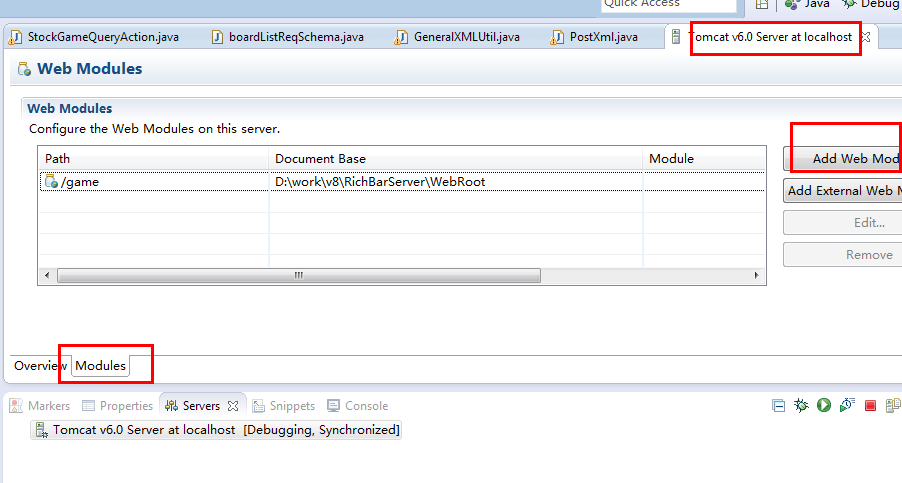Image resolution: width=902 pixels, height=483 pixels.
Task: Start the server in debug mode
Action: (x=801, y=405)
